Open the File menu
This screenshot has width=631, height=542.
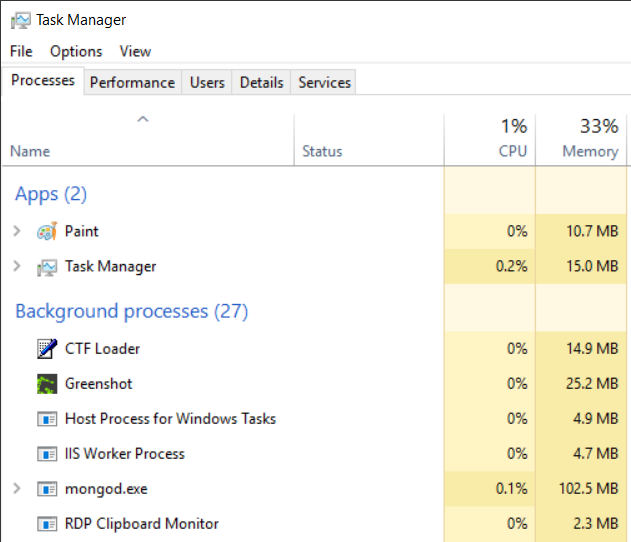click(21, 52)
